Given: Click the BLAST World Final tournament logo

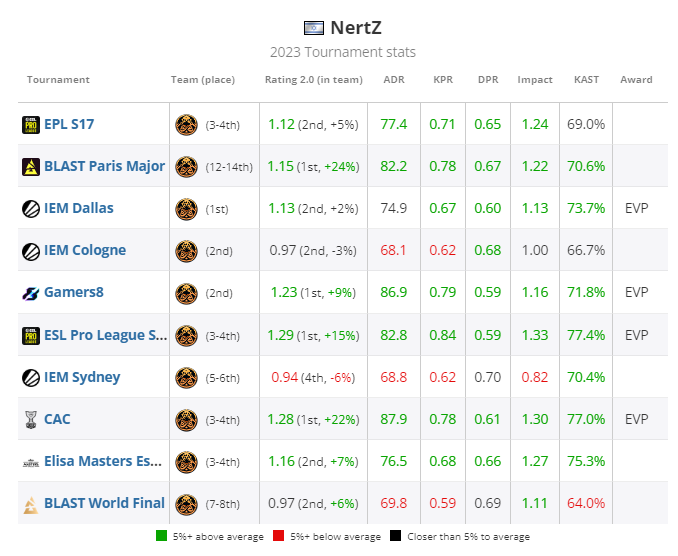Looking at the screenshot, I should tap(31, 505).
